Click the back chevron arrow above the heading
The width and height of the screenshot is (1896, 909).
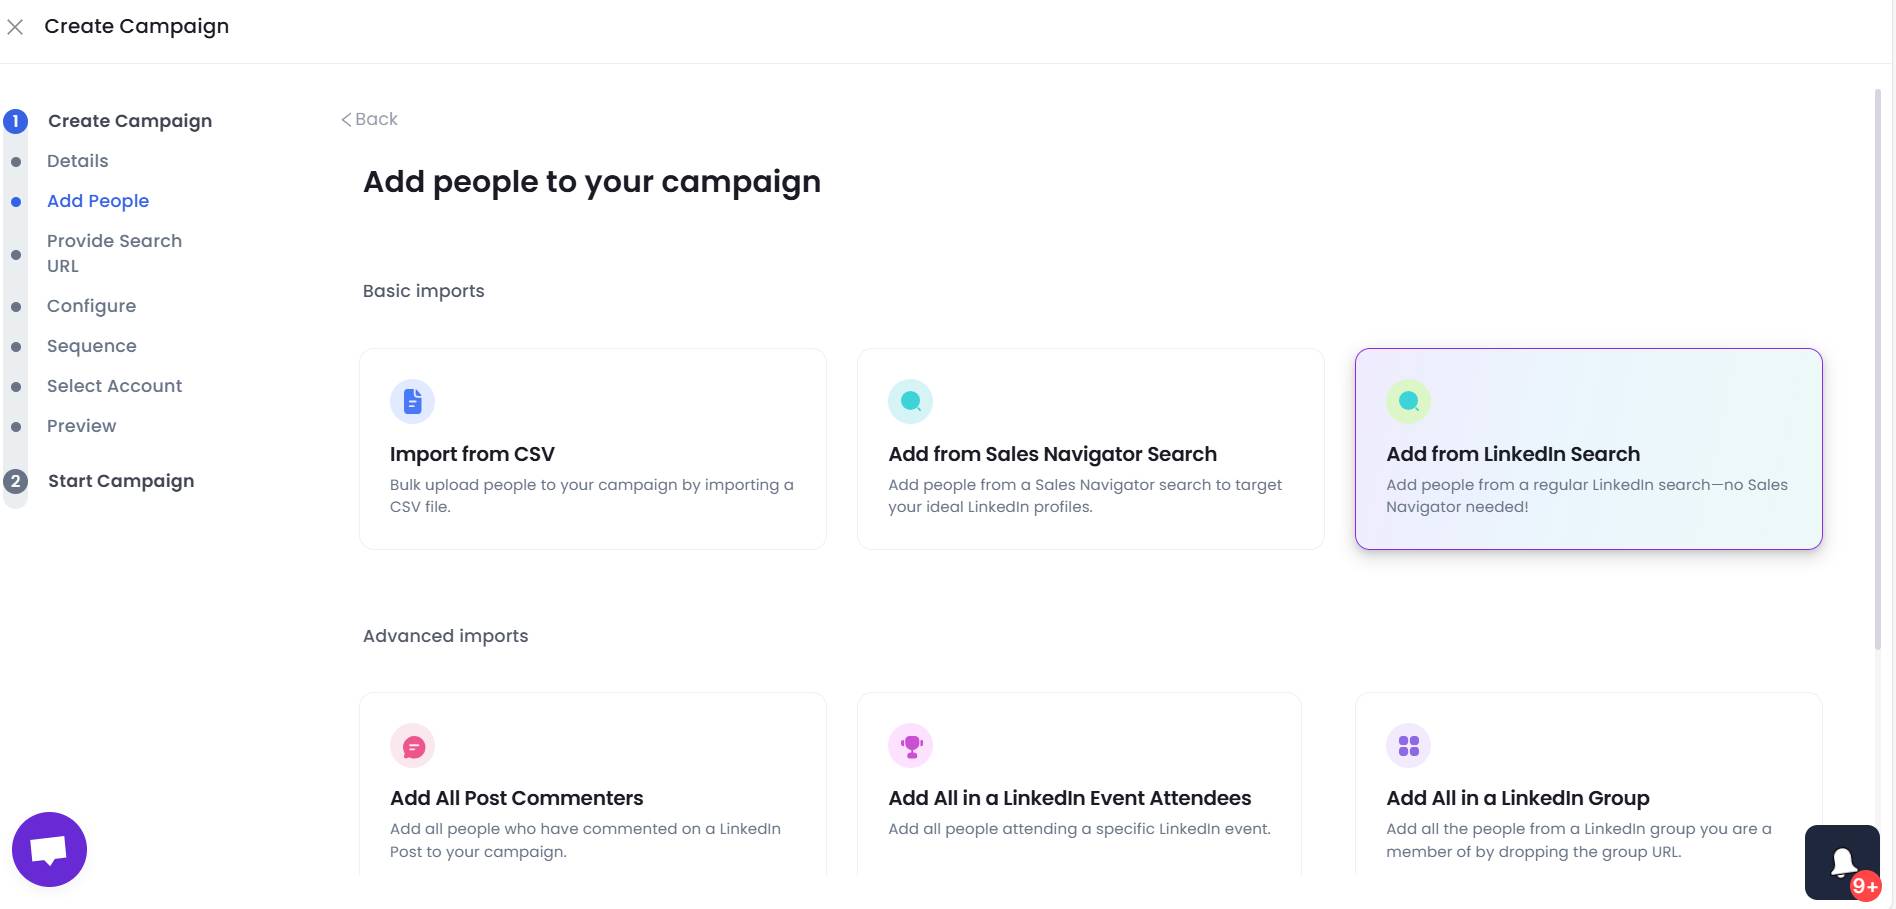tap(349, 118)
